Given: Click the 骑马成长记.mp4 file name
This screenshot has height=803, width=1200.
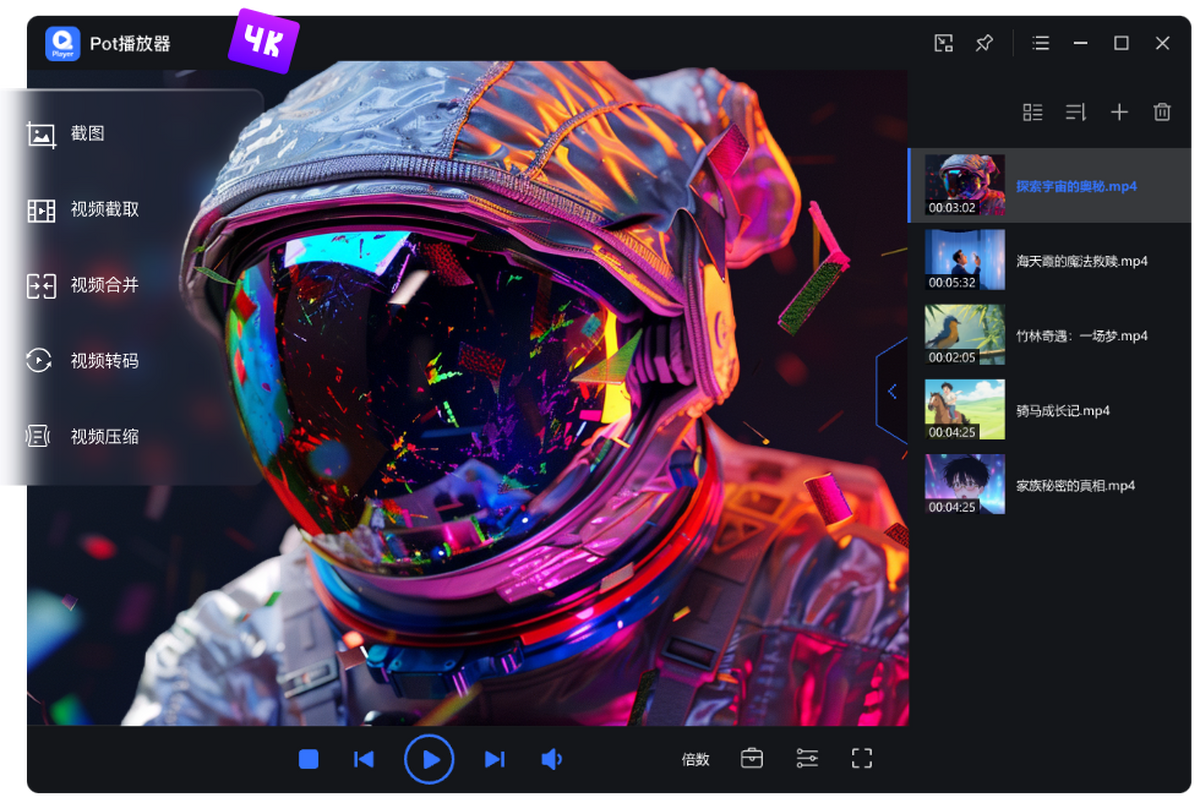Looking at the screenshot, I should (1063, 411).
